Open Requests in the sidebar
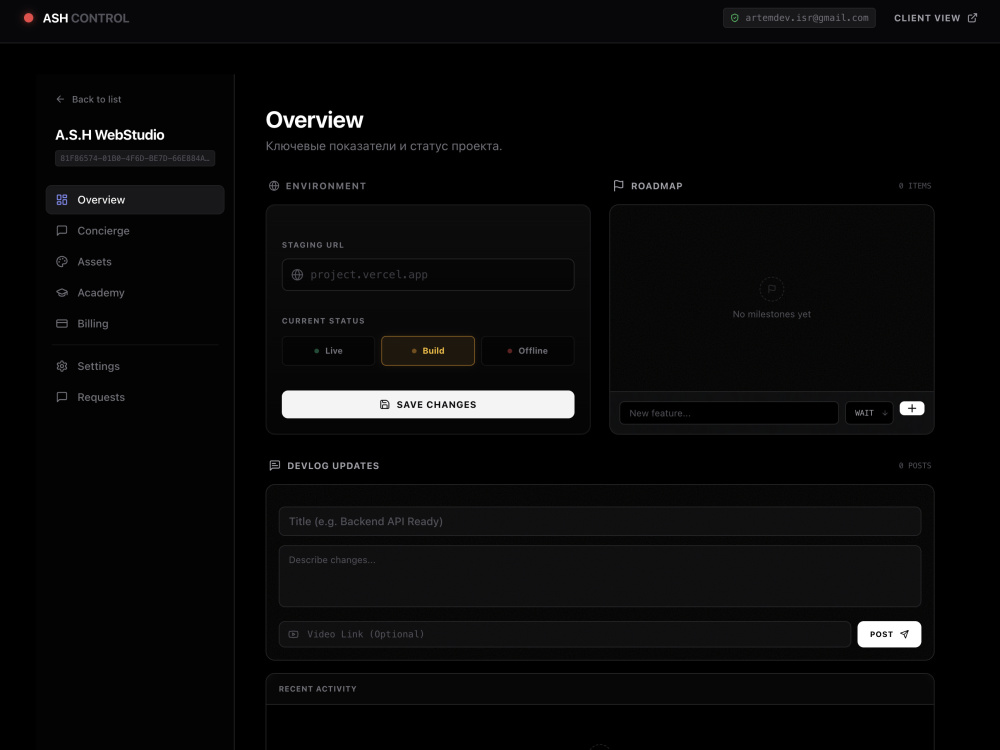 point(135,397)
